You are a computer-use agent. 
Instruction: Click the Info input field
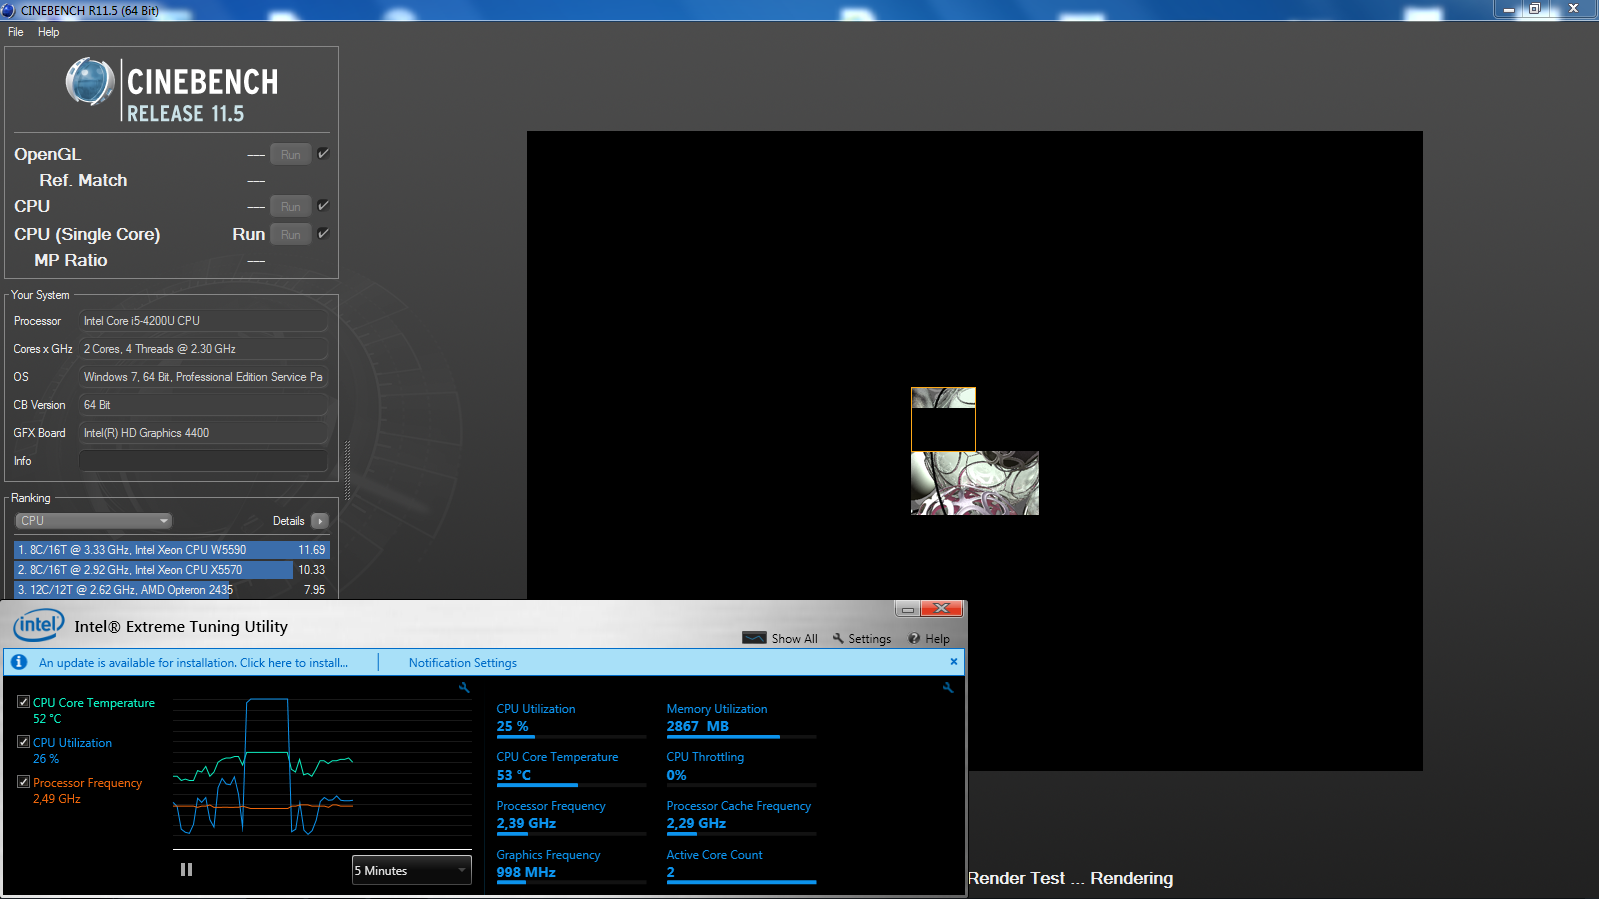coord(203,461)
